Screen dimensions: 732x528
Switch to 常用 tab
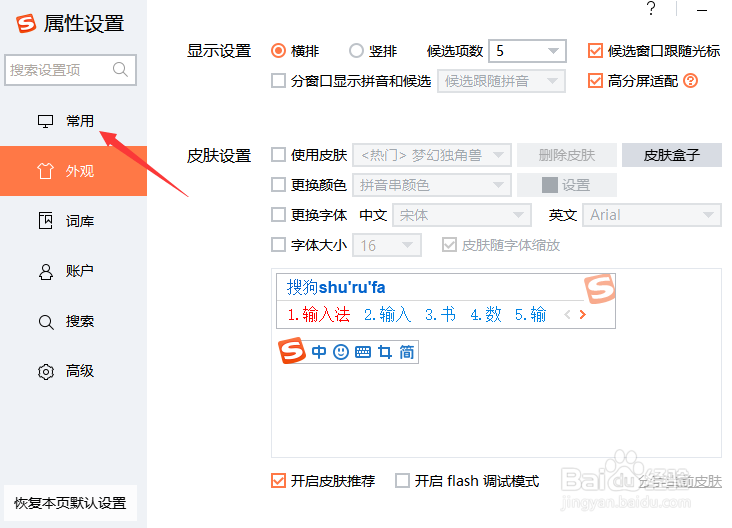(x=73, y=121)
